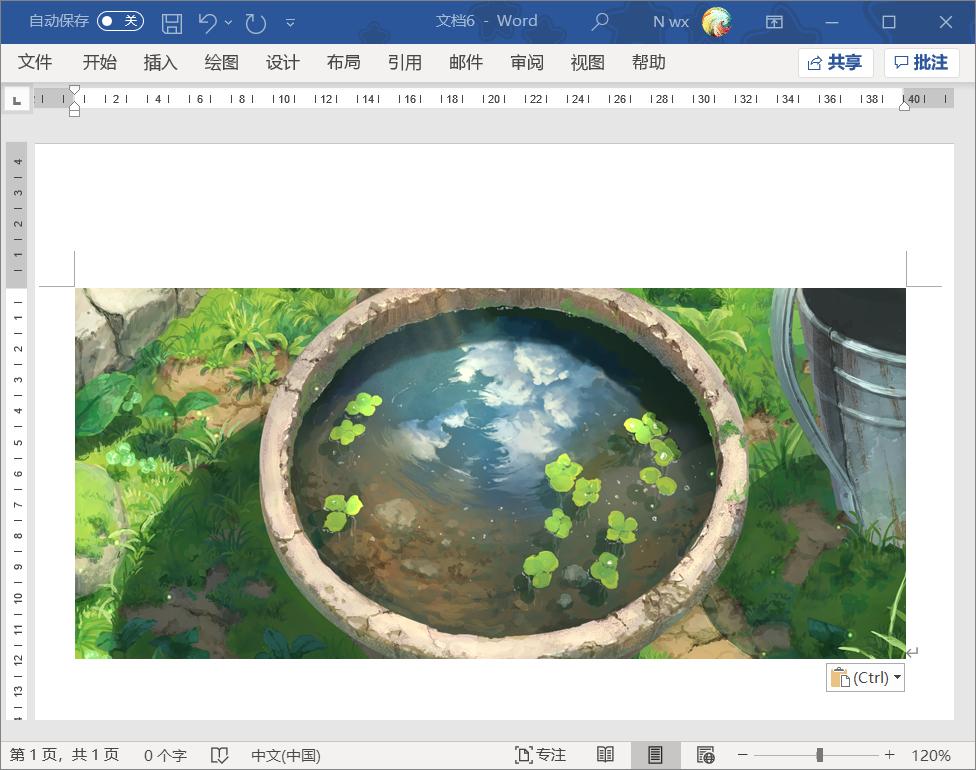Image resolution: width=976 pixels, height=770 pixels.
Task: Expand the Paste Options (Ctrl) dropdown
Action: pos(897,678)
